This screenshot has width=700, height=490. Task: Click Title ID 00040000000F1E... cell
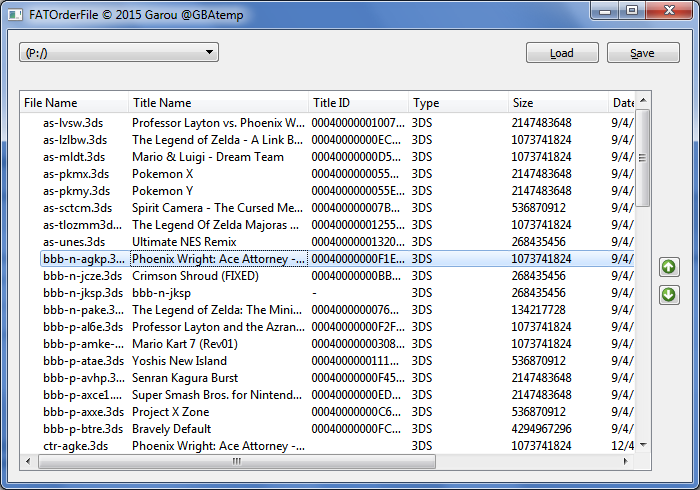pos(358,259)
